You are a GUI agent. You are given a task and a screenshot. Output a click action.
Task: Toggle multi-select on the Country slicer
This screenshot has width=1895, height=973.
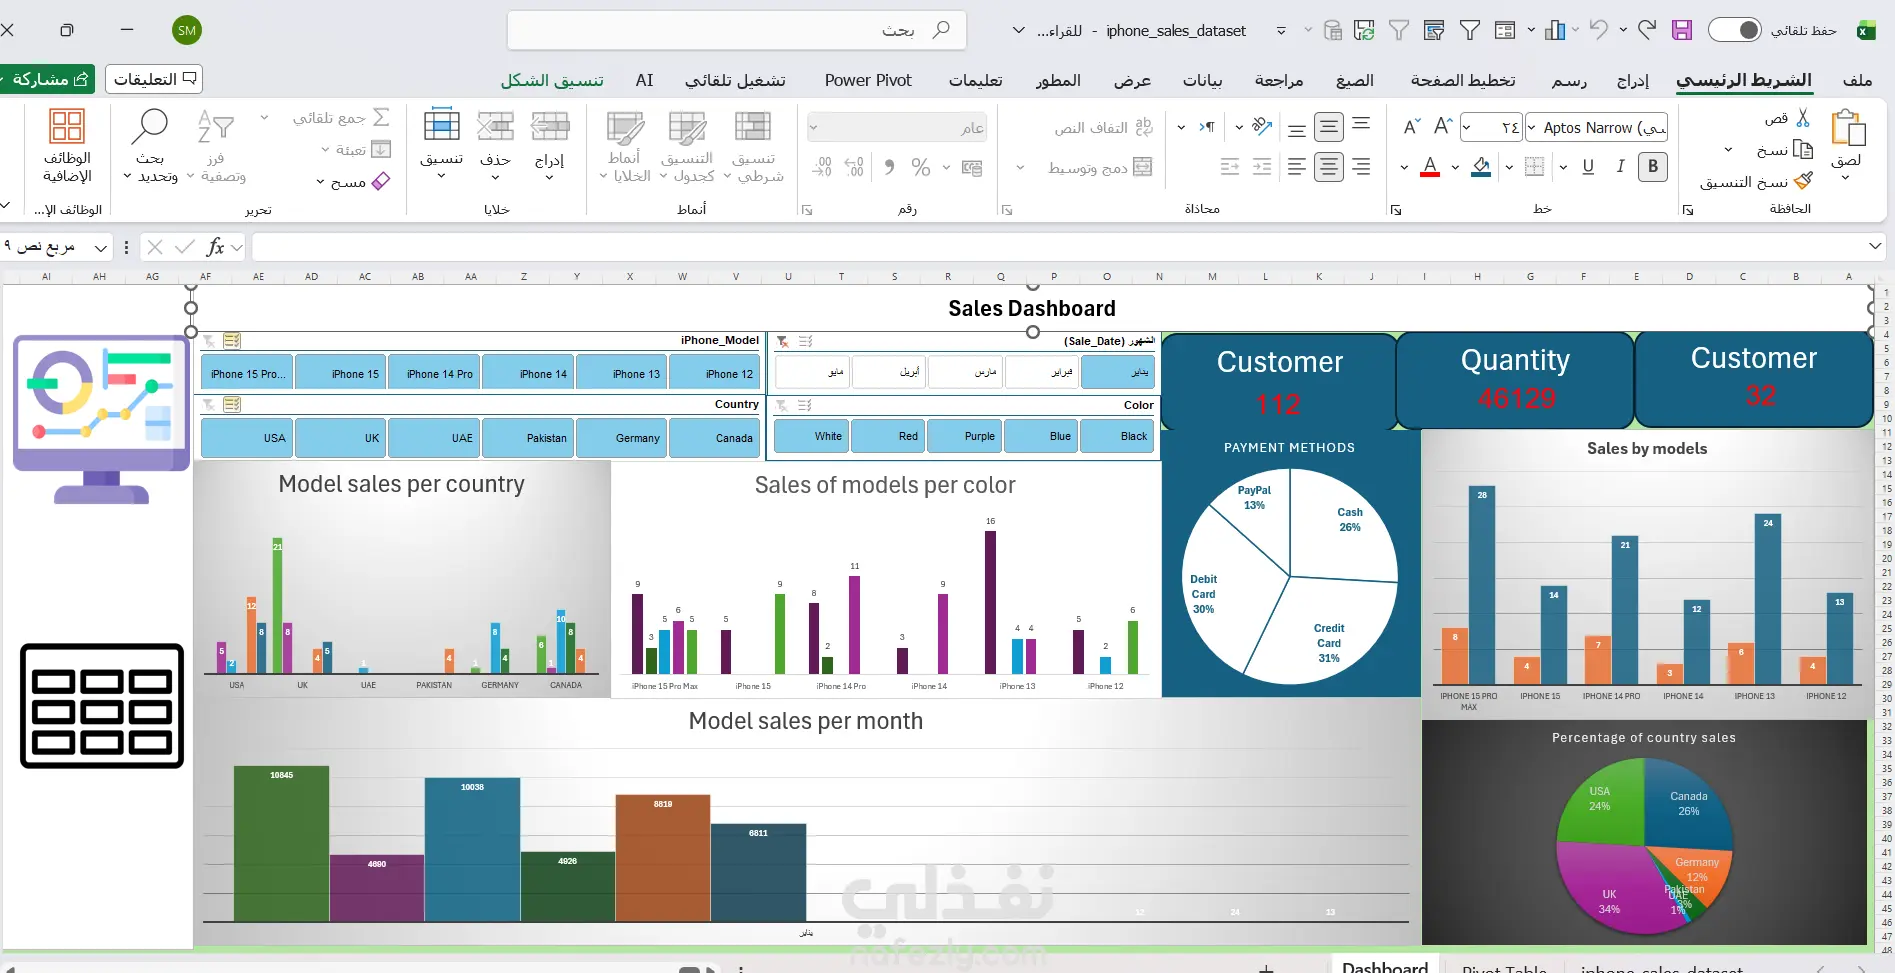232,405
